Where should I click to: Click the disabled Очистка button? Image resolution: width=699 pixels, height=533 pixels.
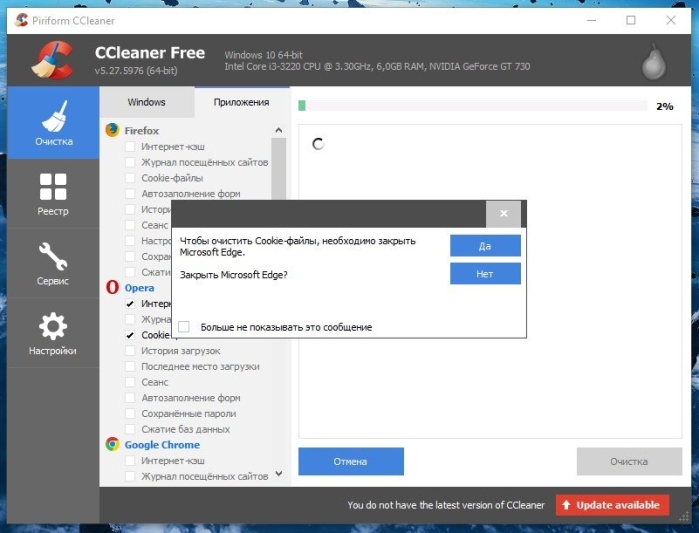629,461
